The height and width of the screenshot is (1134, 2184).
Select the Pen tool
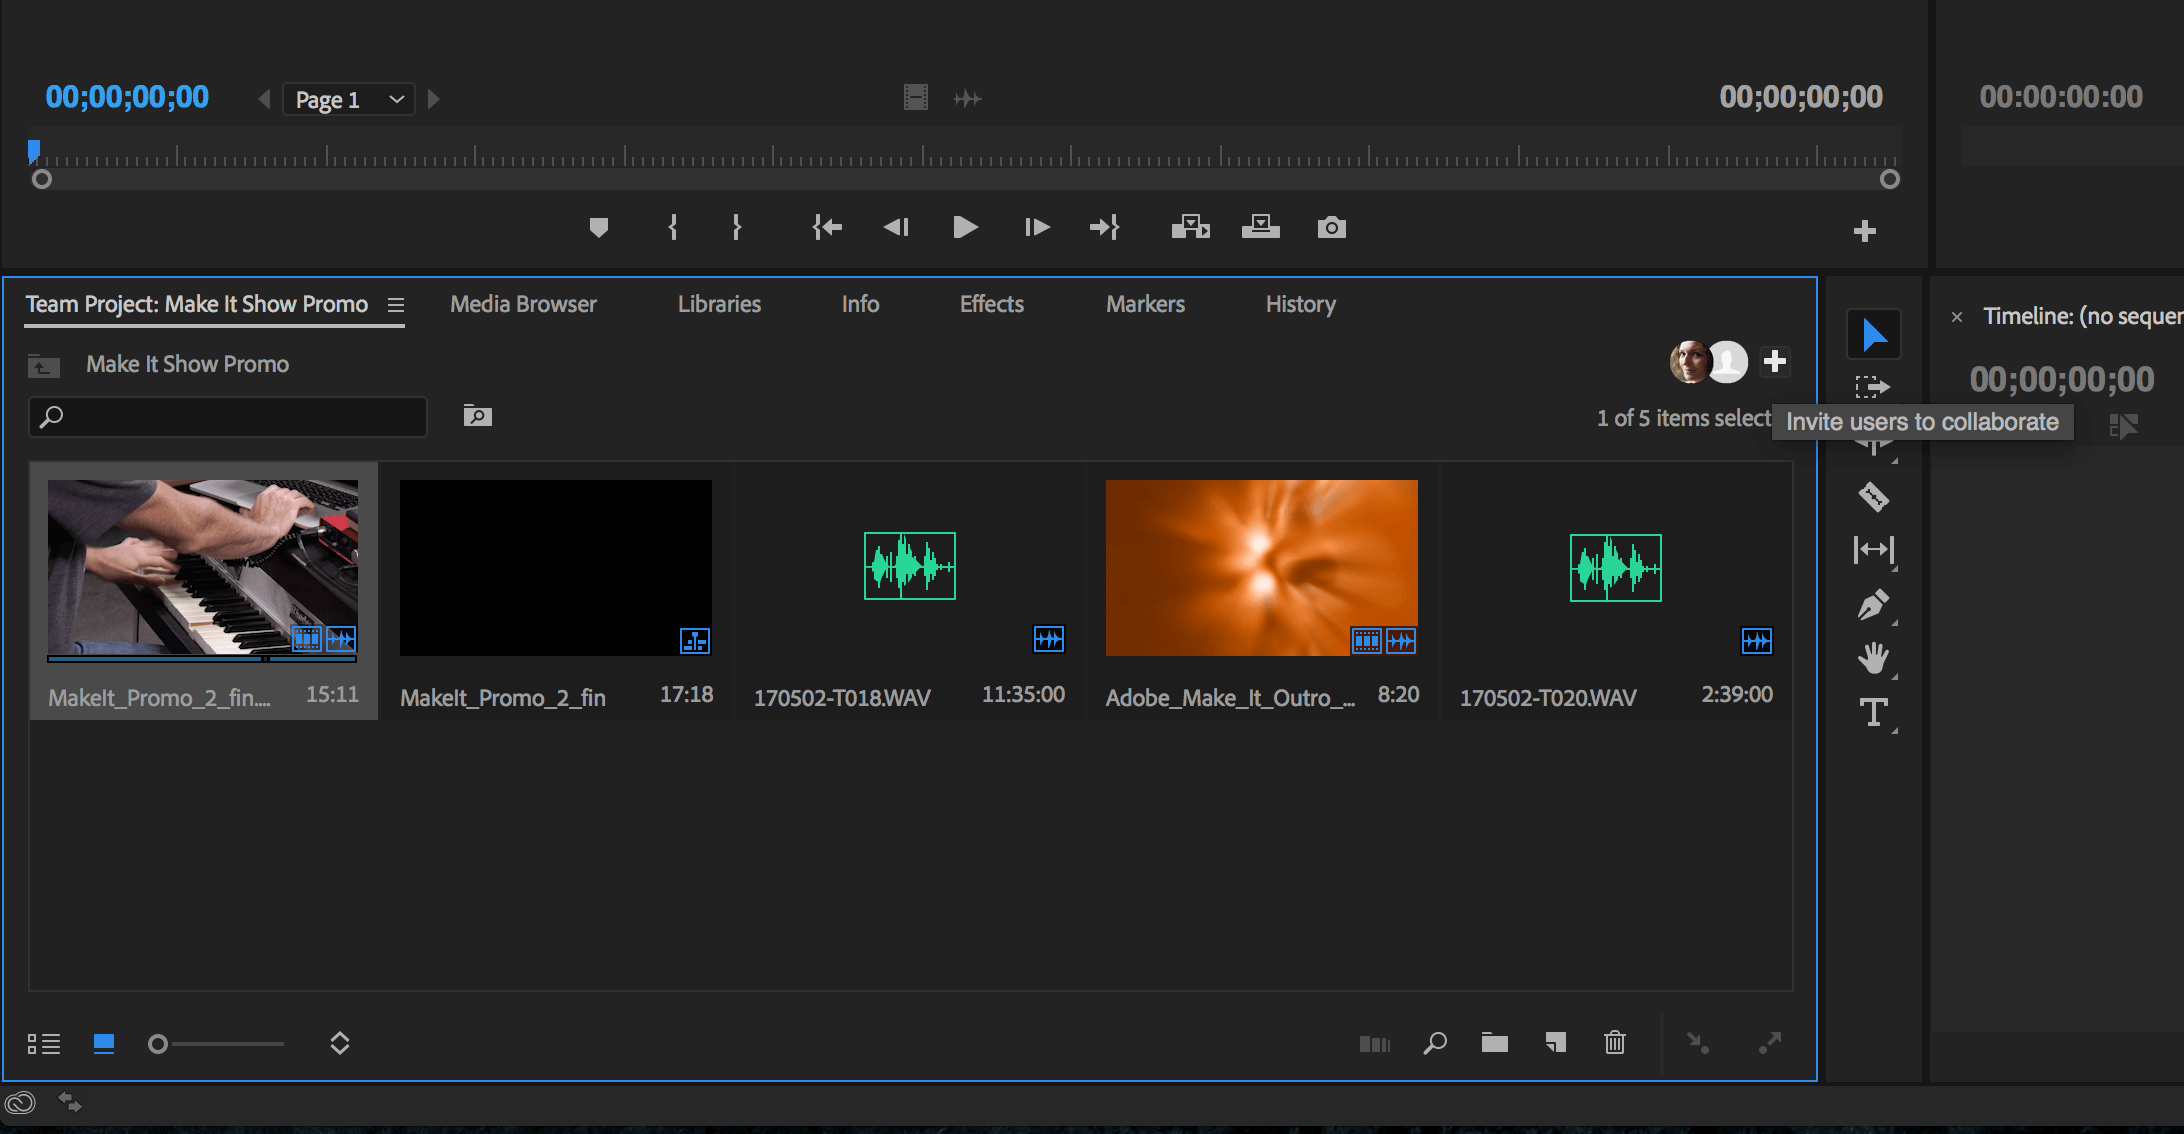point(1872,605)
